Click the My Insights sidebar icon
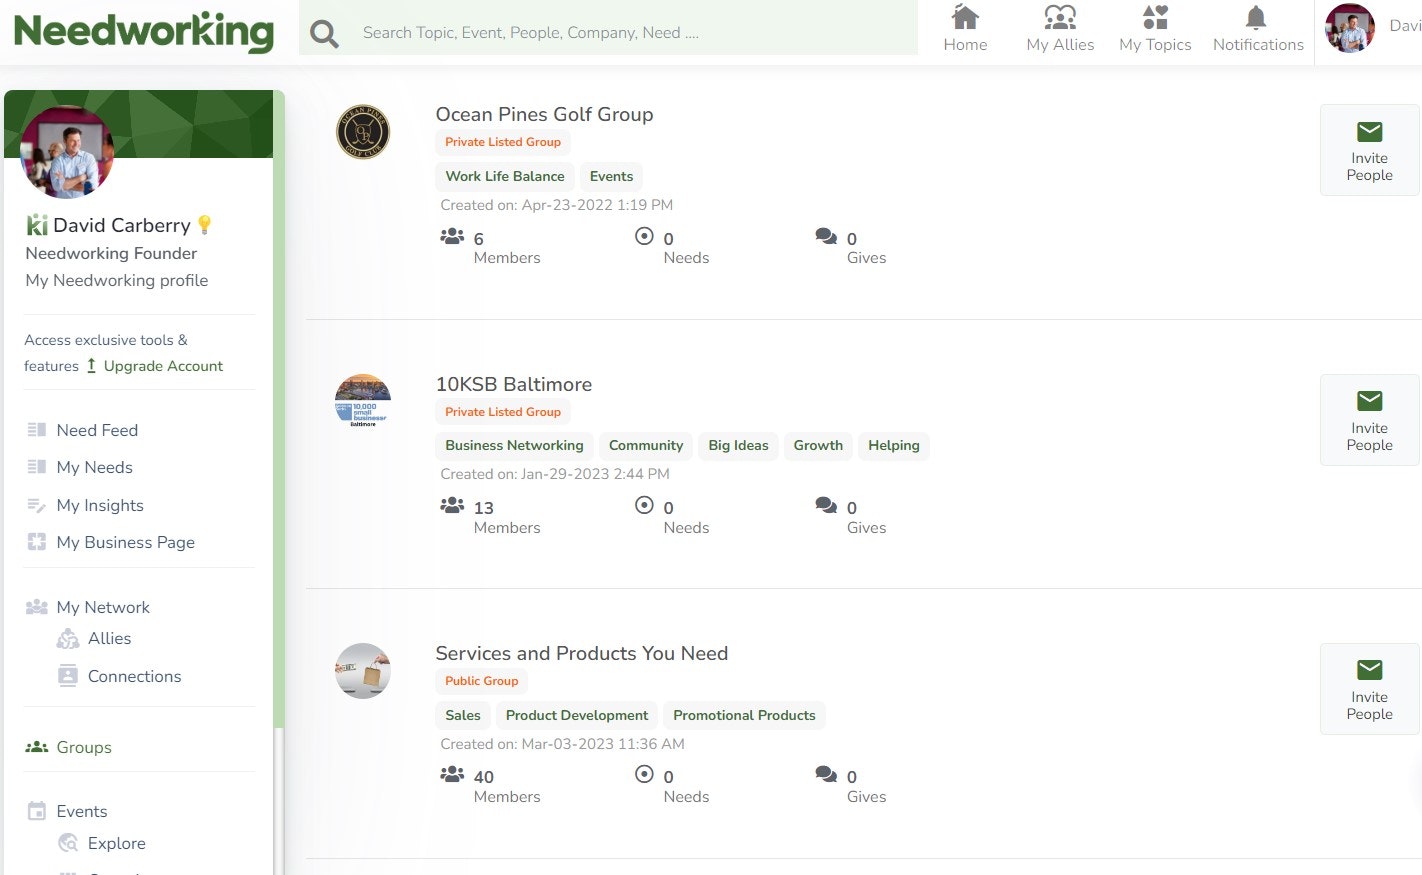This screenshot has width=1422, height=875. (x=37, y=505)
